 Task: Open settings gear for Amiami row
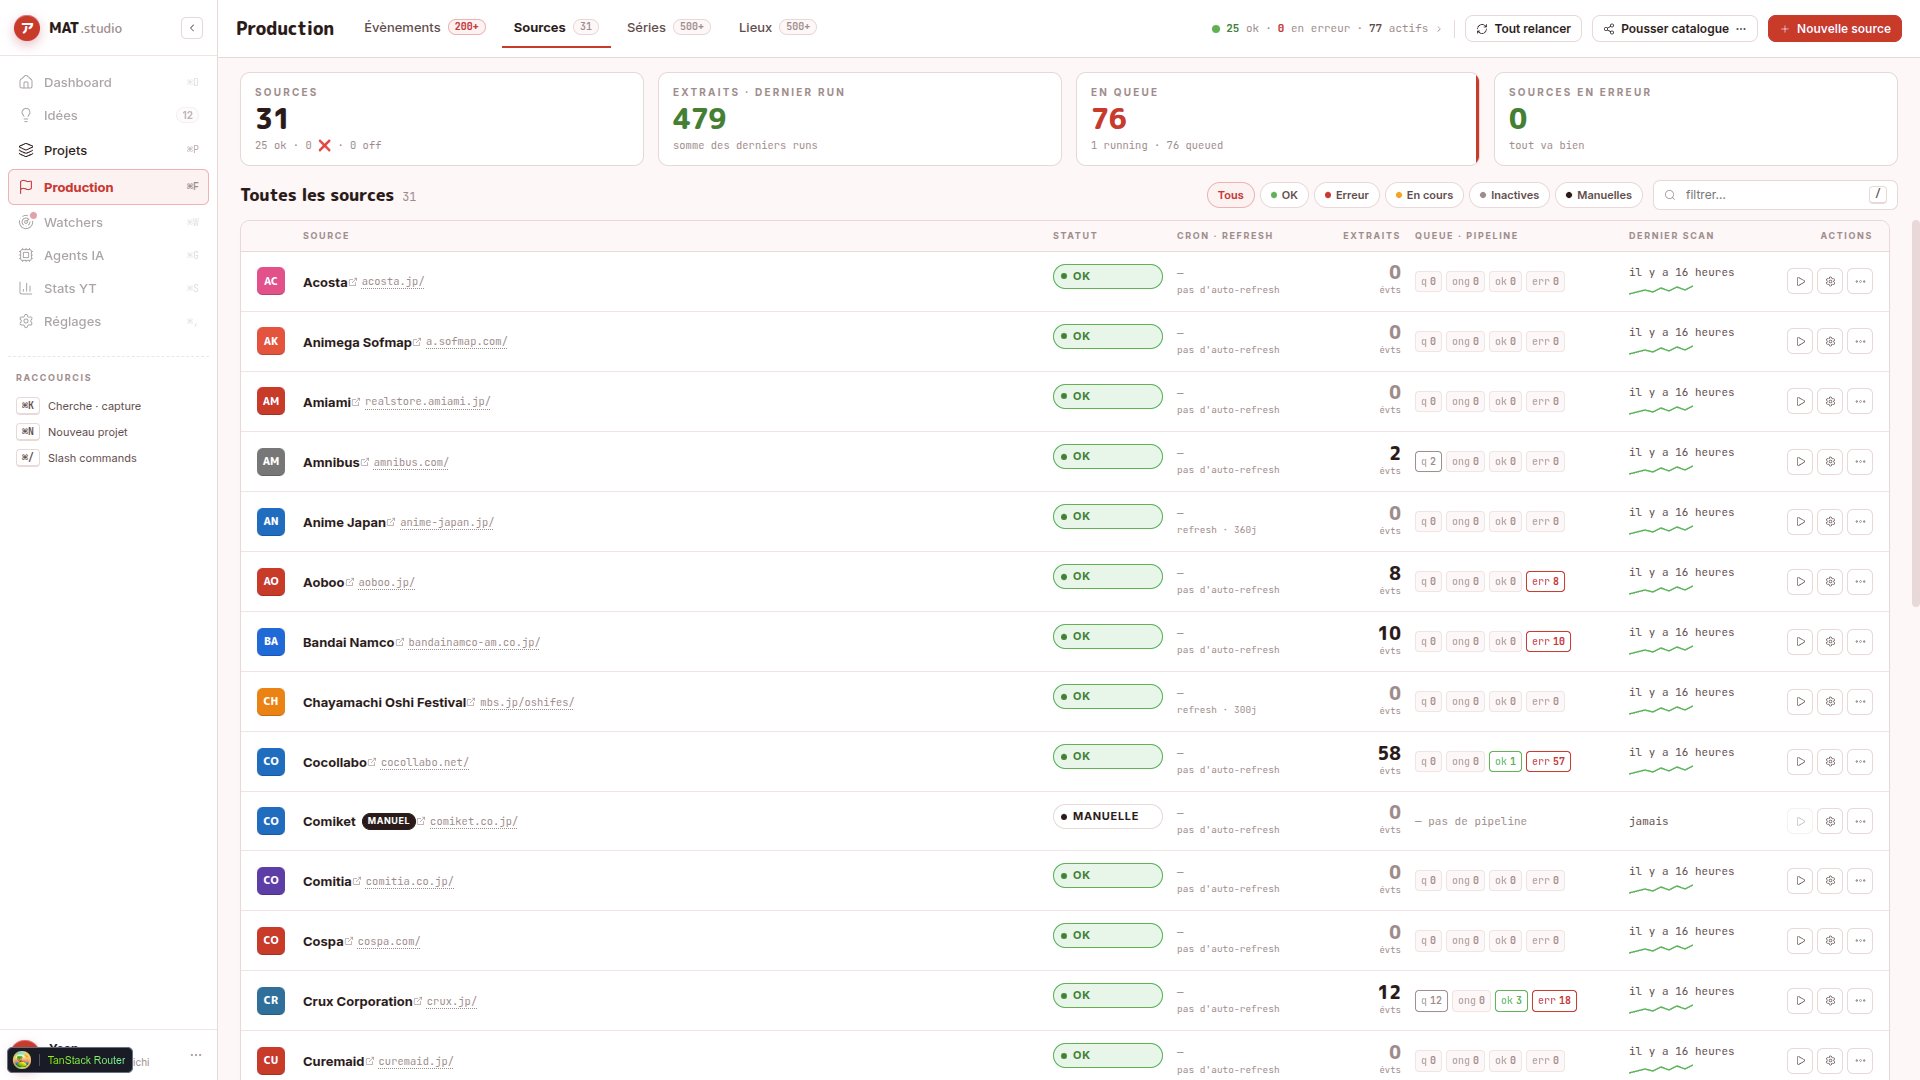click(1830, 402)
